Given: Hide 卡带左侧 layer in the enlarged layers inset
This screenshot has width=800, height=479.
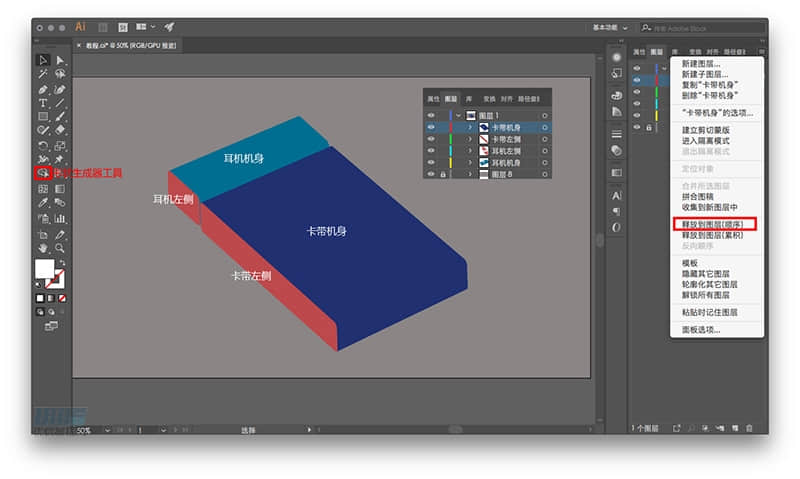Looking at the screenshot, I should pos(431,139).
